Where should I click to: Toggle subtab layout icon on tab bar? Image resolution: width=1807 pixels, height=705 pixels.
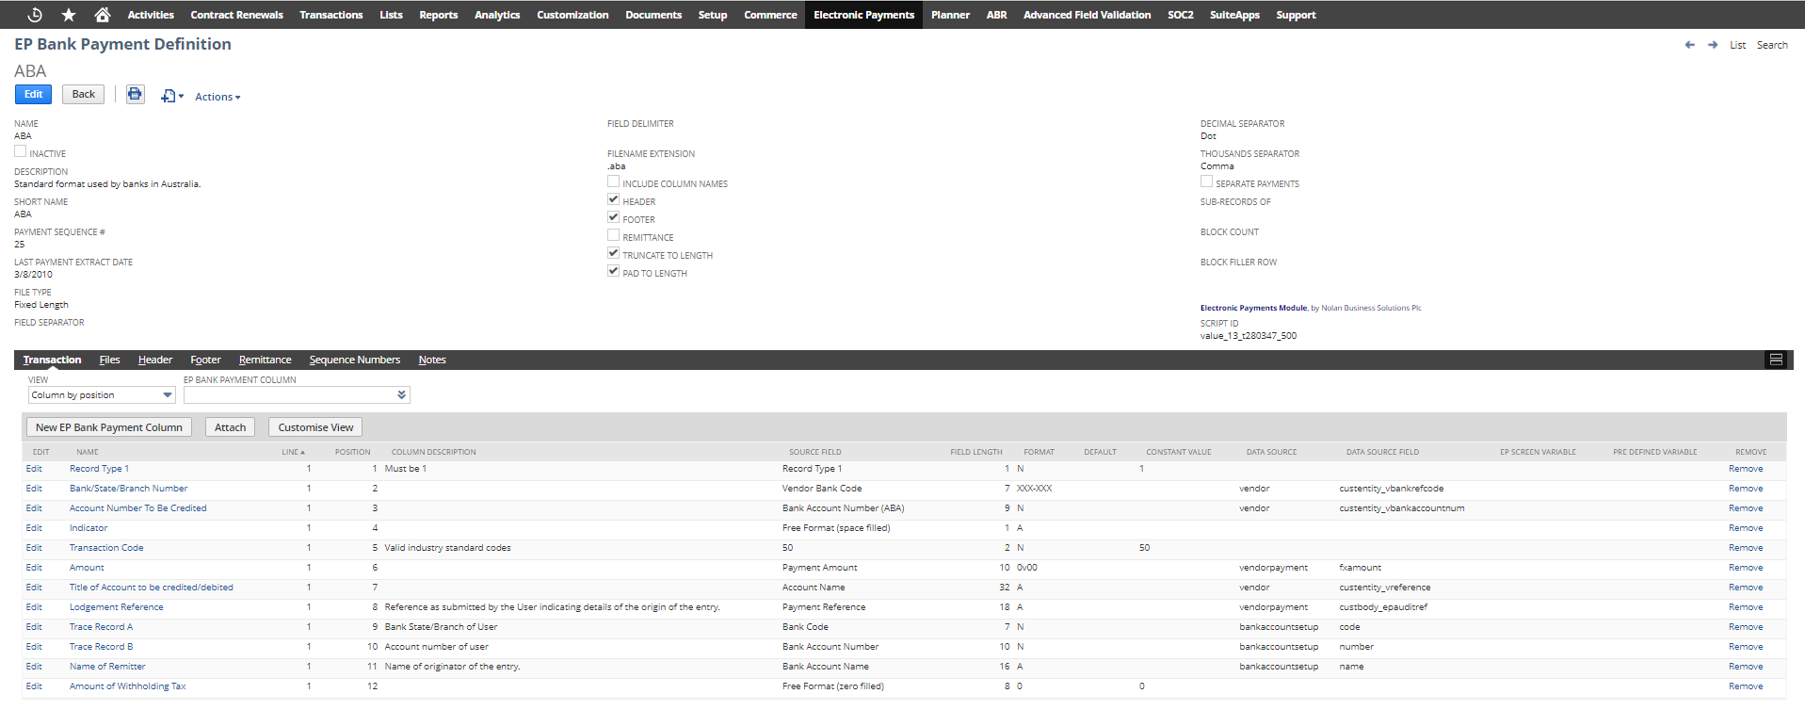click(1775, 360)
